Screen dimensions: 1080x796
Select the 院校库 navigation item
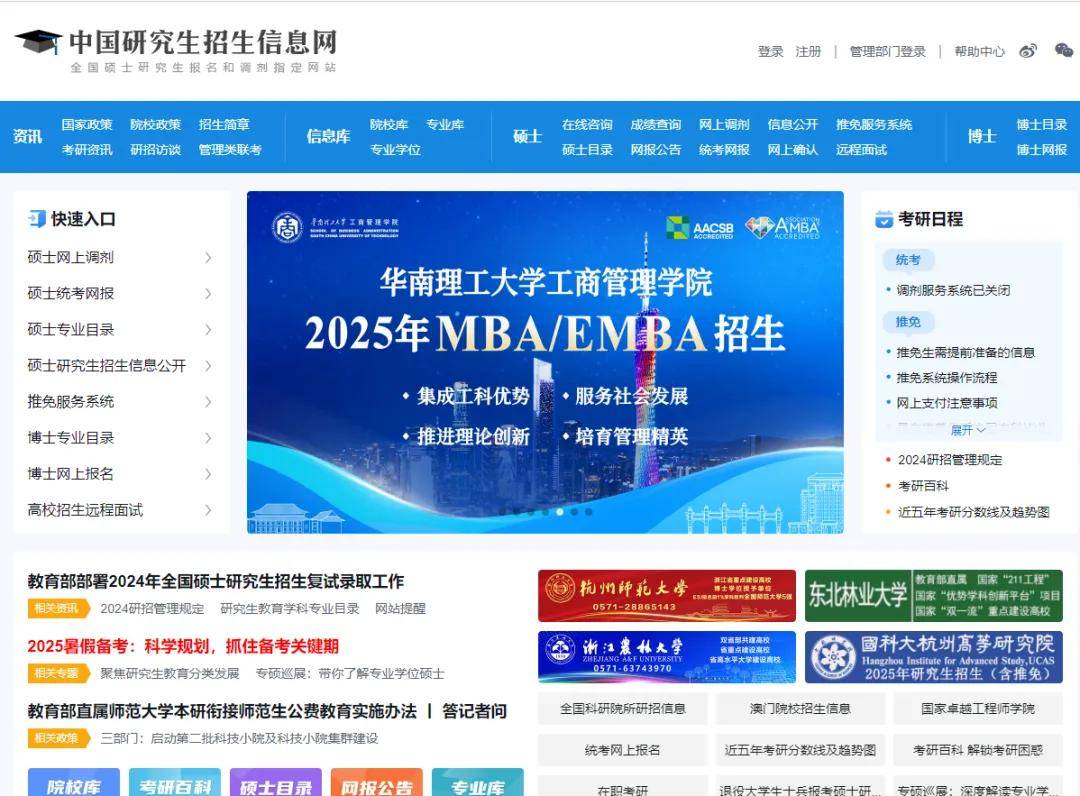388,125
